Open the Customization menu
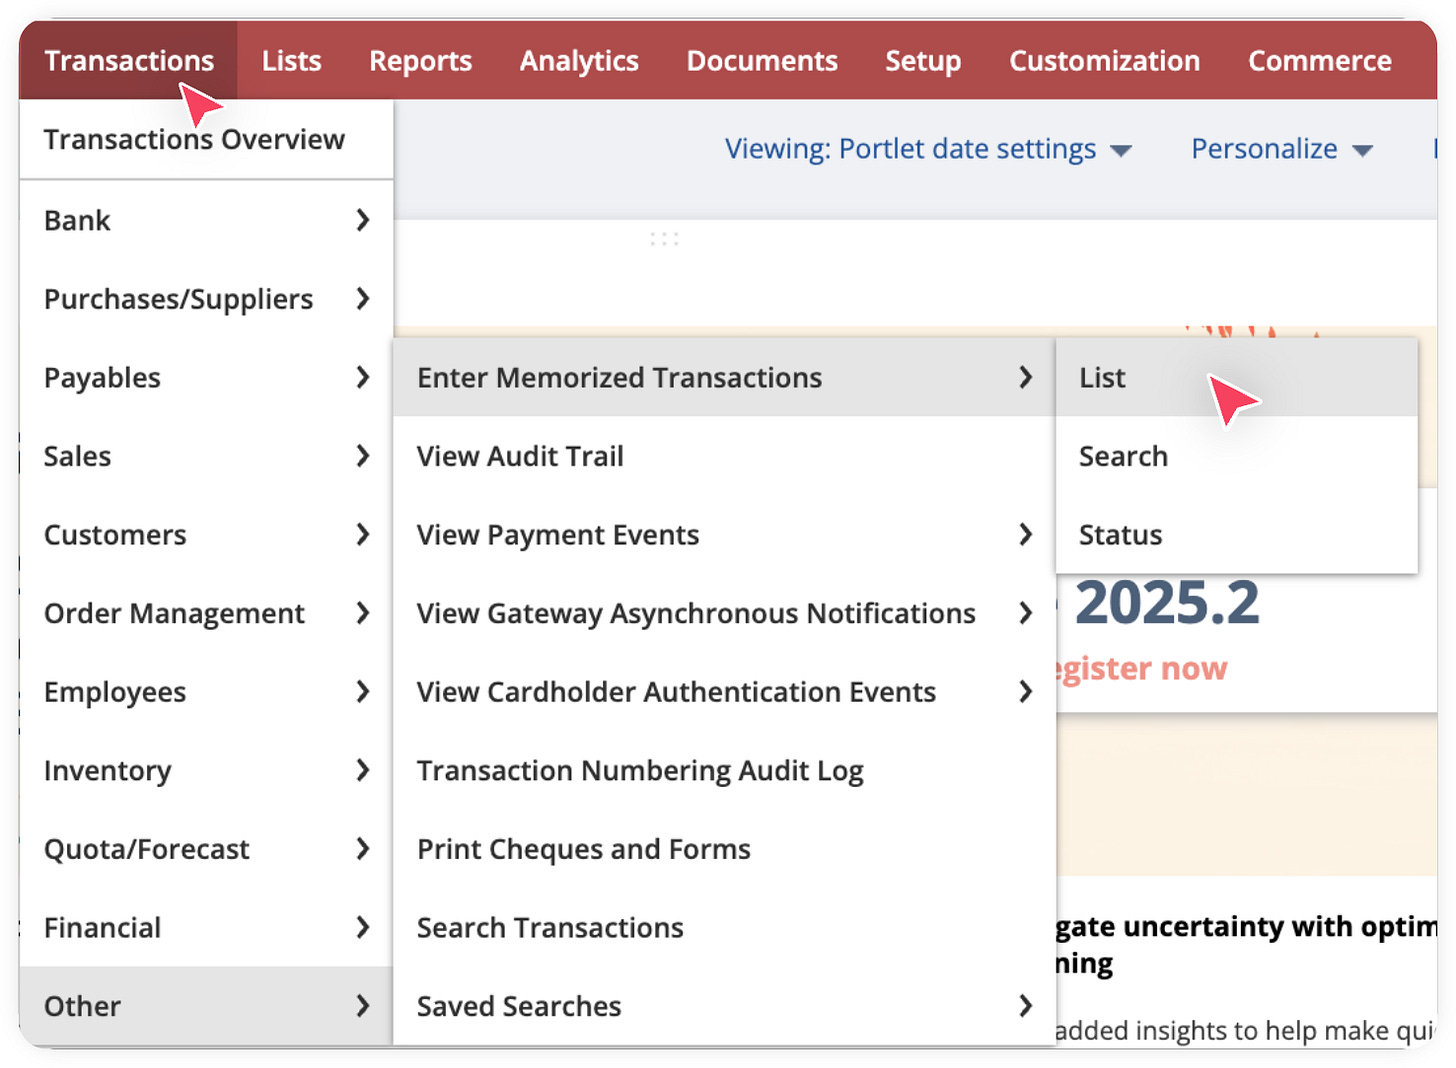Viewport: 1456px width, 1068px height. coord(1105,60)
